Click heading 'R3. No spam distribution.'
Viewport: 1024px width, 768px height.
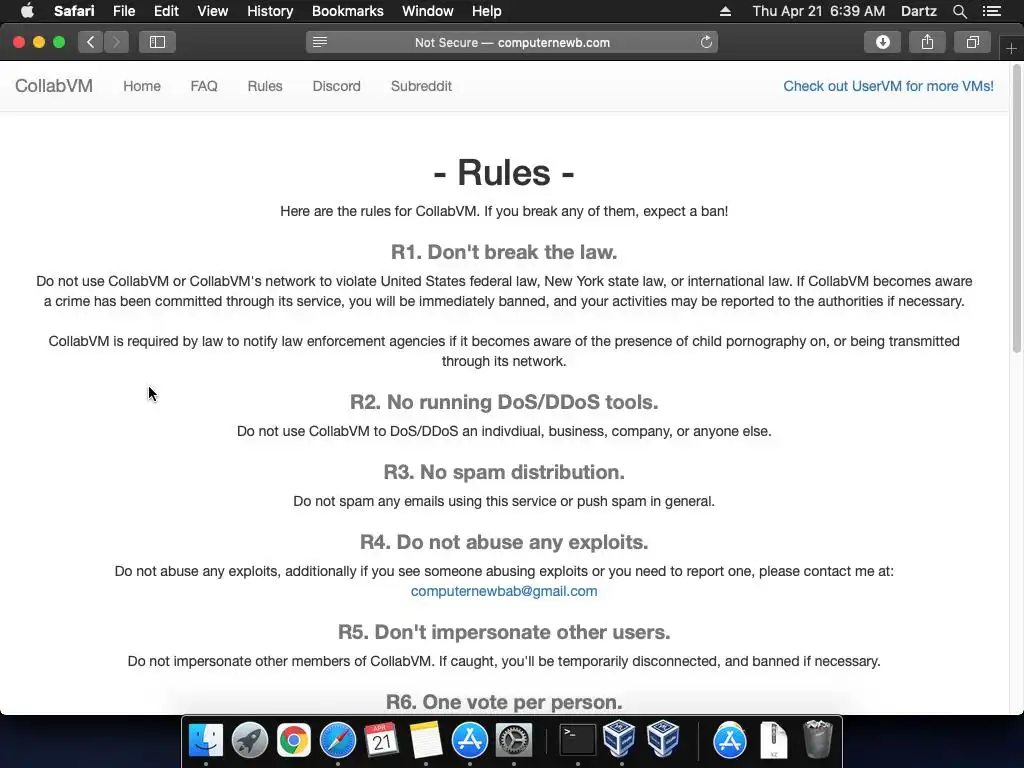[x=504, y=472]
